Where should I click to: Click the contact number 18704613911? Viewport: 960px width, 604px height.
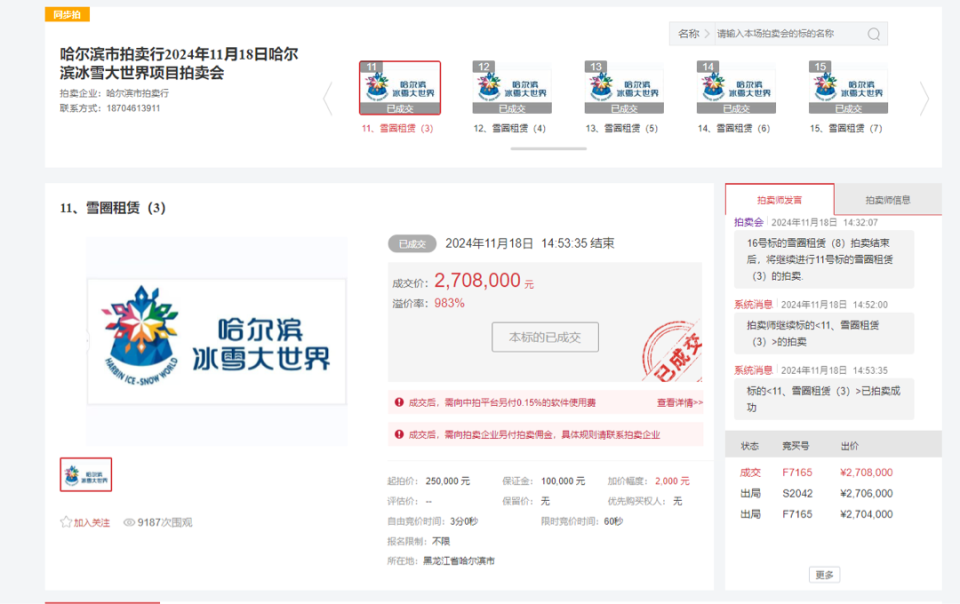click(x=133, y=108)
